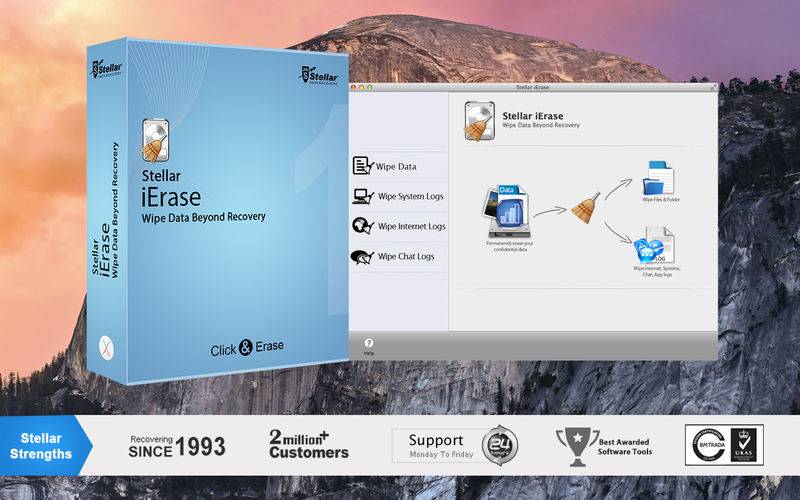The image size is (800, 500).
Task: Click the BMTRADA UKAS certification logo
Action: click(724, 445)
